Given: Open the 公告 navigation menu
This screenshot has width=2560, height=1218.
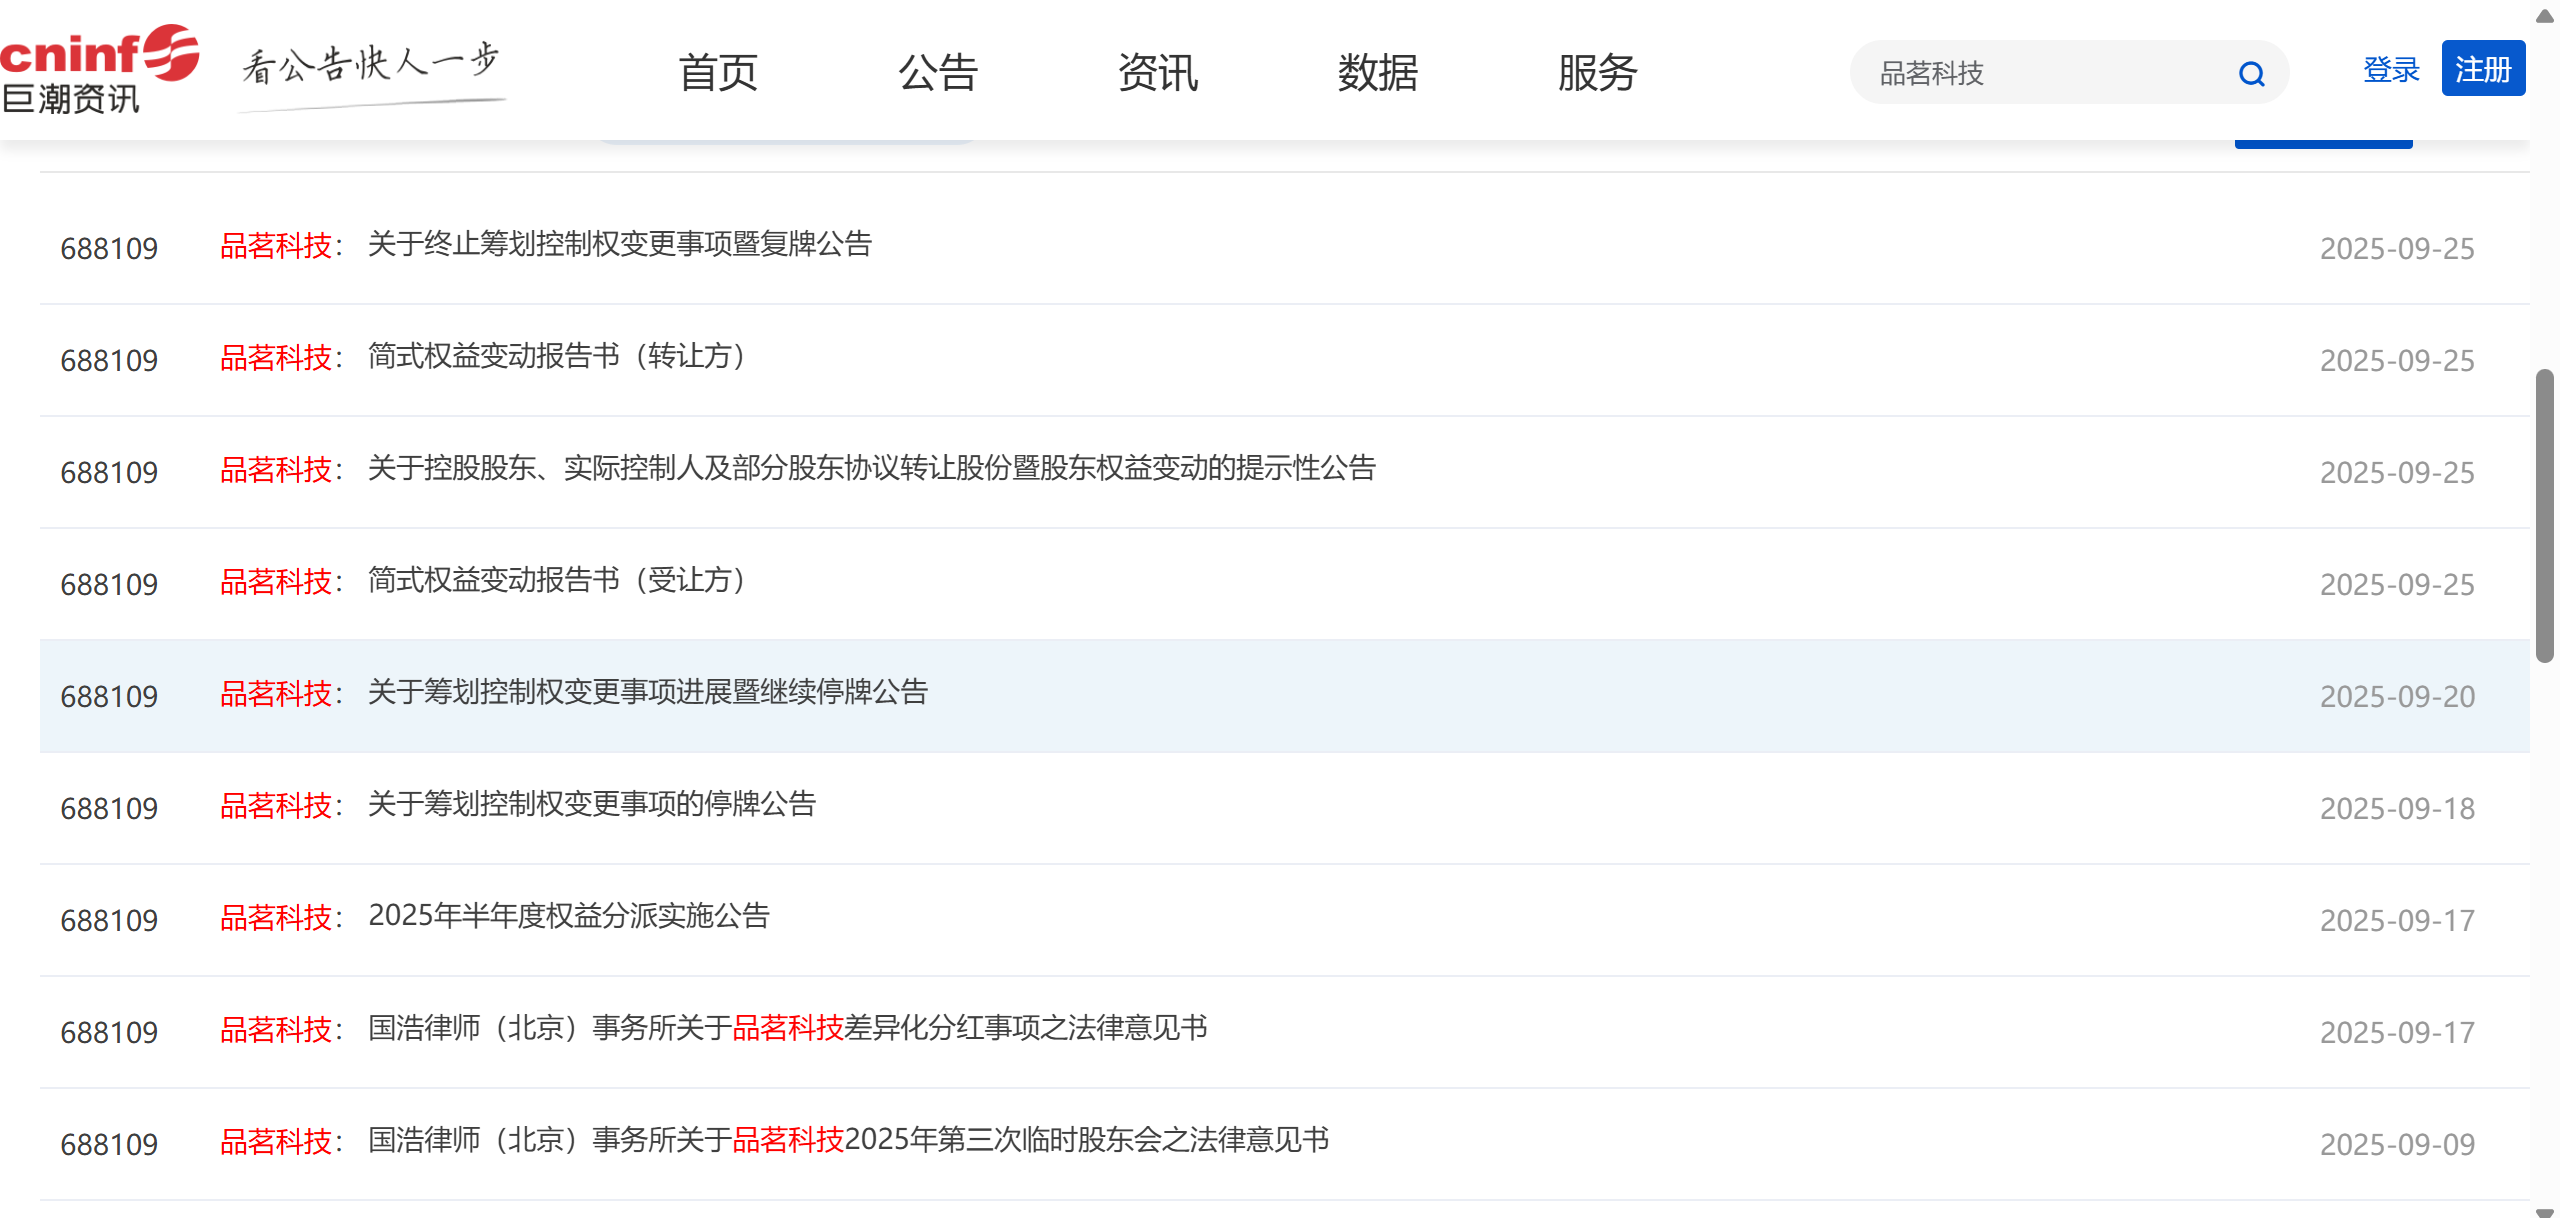Looking at the screenshot, I should point(937,73).
